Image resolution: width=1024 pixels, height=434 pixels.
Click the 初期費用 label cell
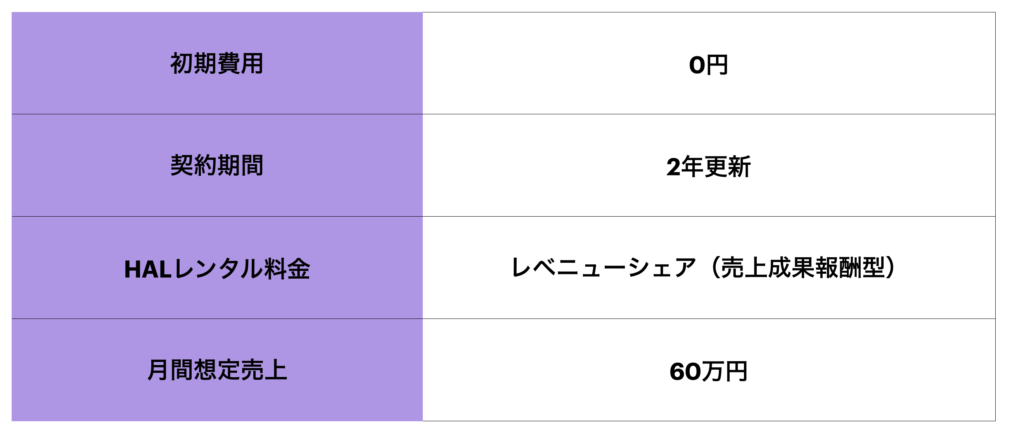click(217, 64)
